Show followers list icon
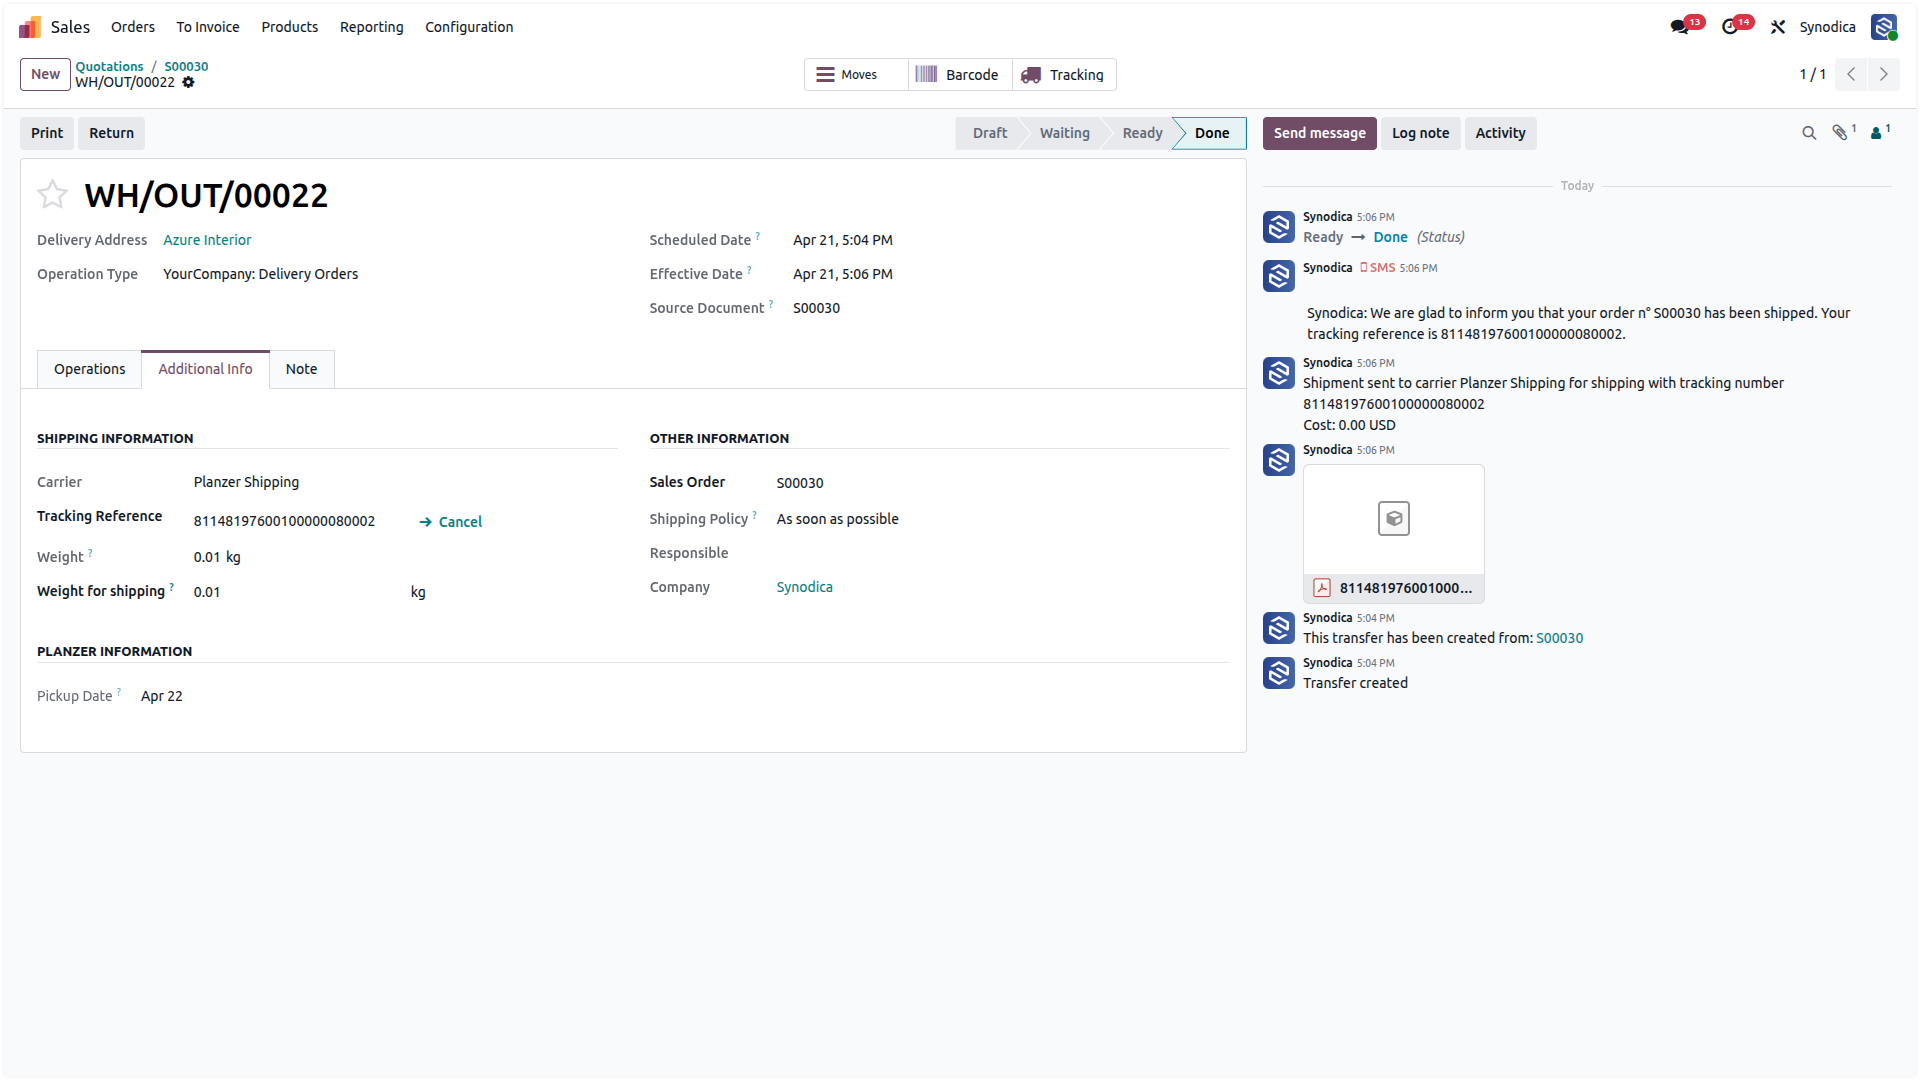 coord(1879,133)
